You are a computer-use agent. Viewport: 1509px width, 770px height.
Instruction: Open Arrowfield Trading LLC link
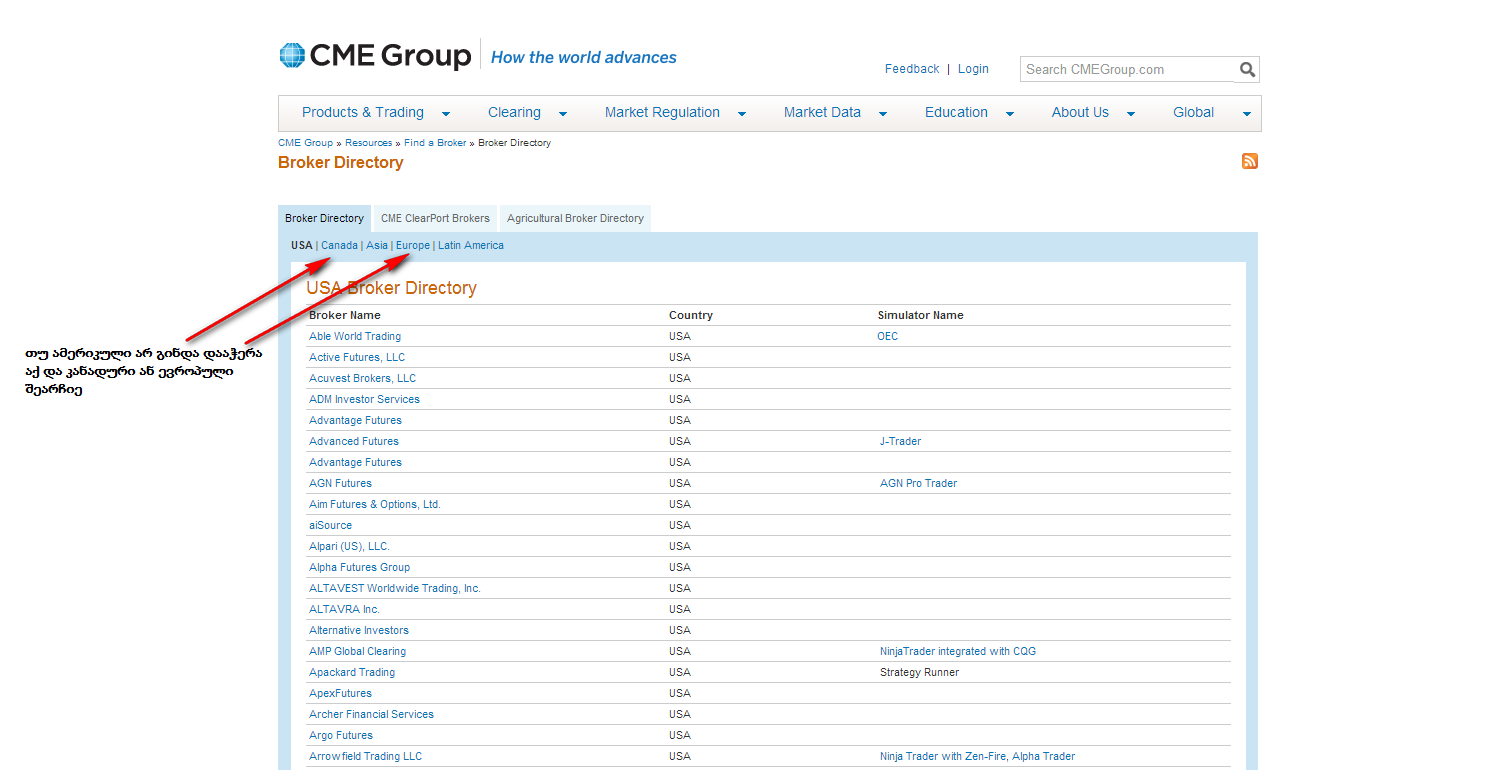click(x=365, y=756)
